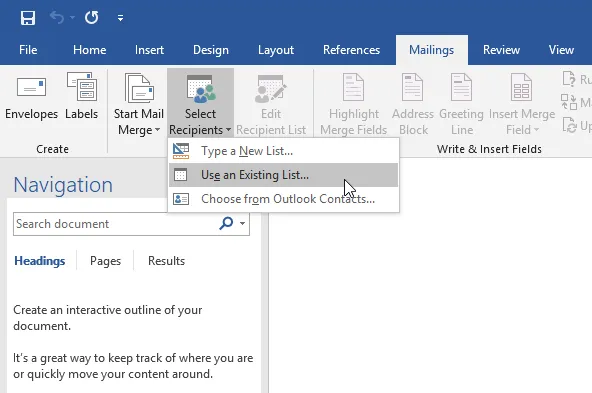Select the Mailings tab
592x393 pixels.
coord(432,50)
